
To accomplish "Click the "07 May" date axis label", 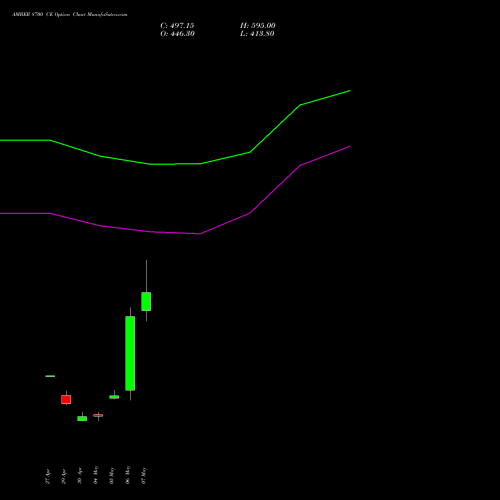I will tap(144, 475).
